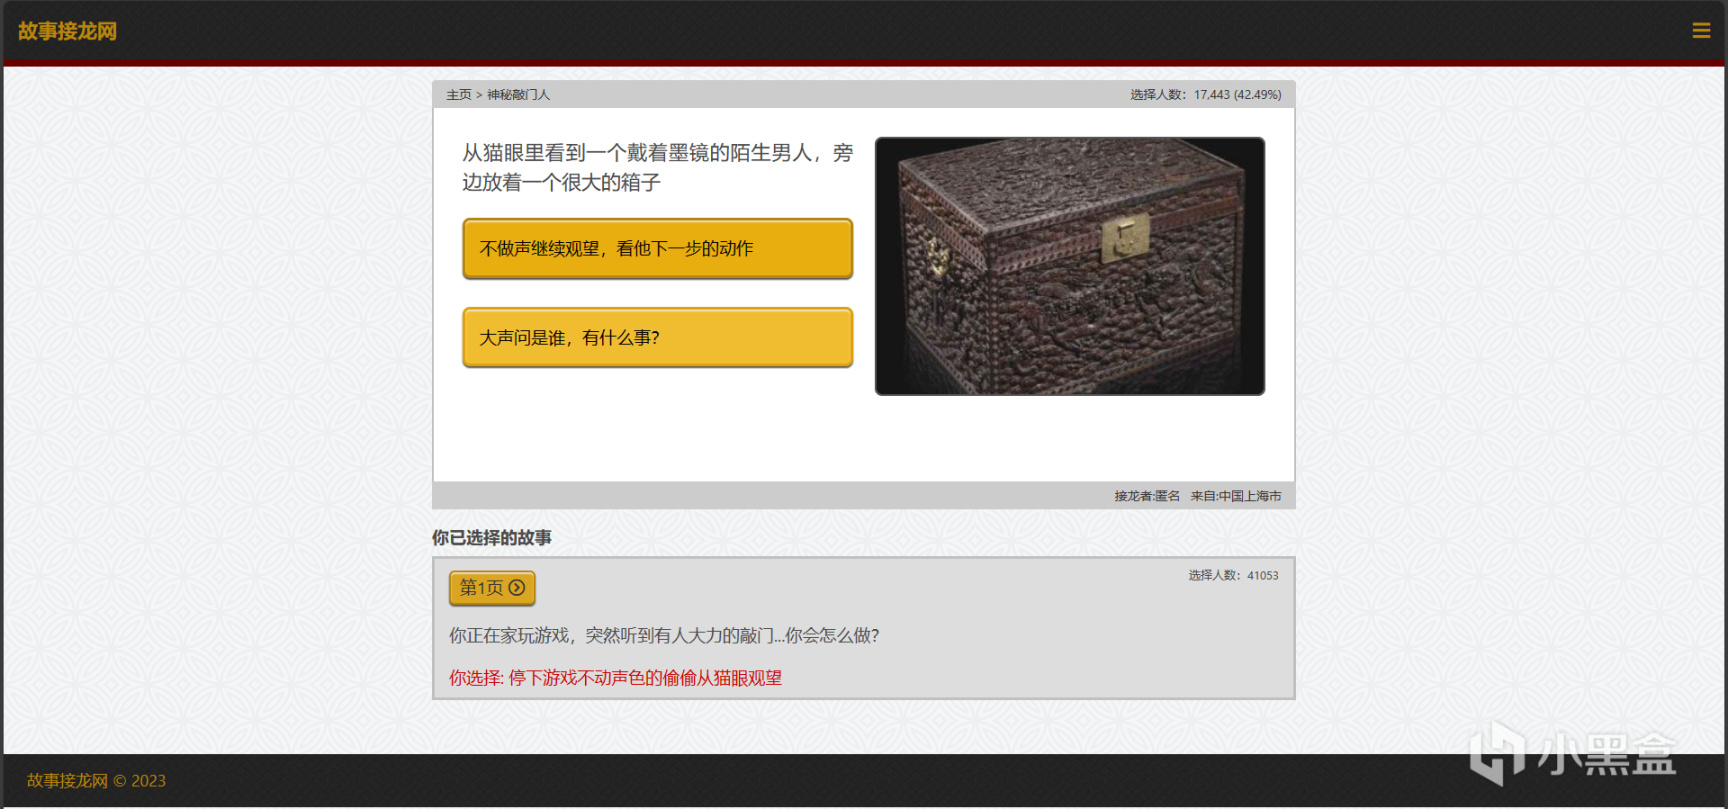Click the brass latch on the chest

coord(1126,238)
